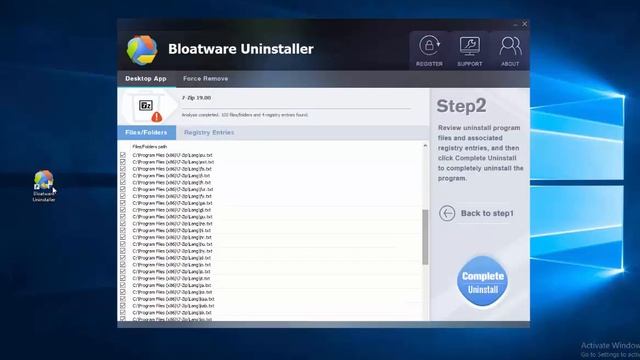Uncheck the Lang\ext.txt file checkbox
Image resolution: width=640 pixels, height=360 pixels.
pos(123,162)
